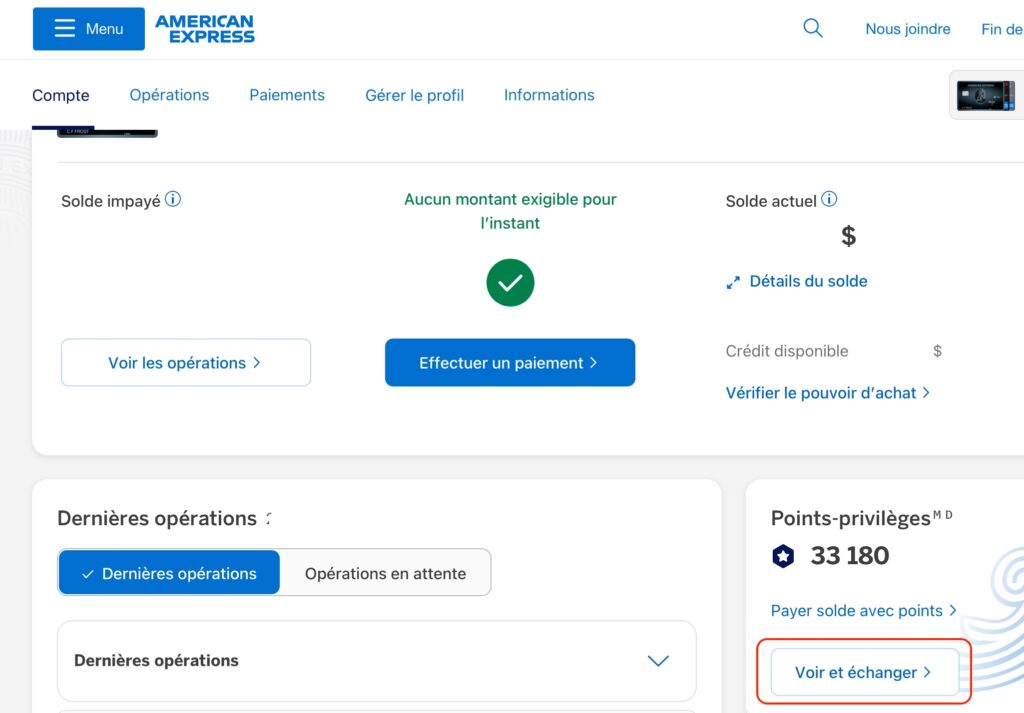Open the Gérer le profil section
Screen dimensions: 1024x713
[x=413, y=94]
